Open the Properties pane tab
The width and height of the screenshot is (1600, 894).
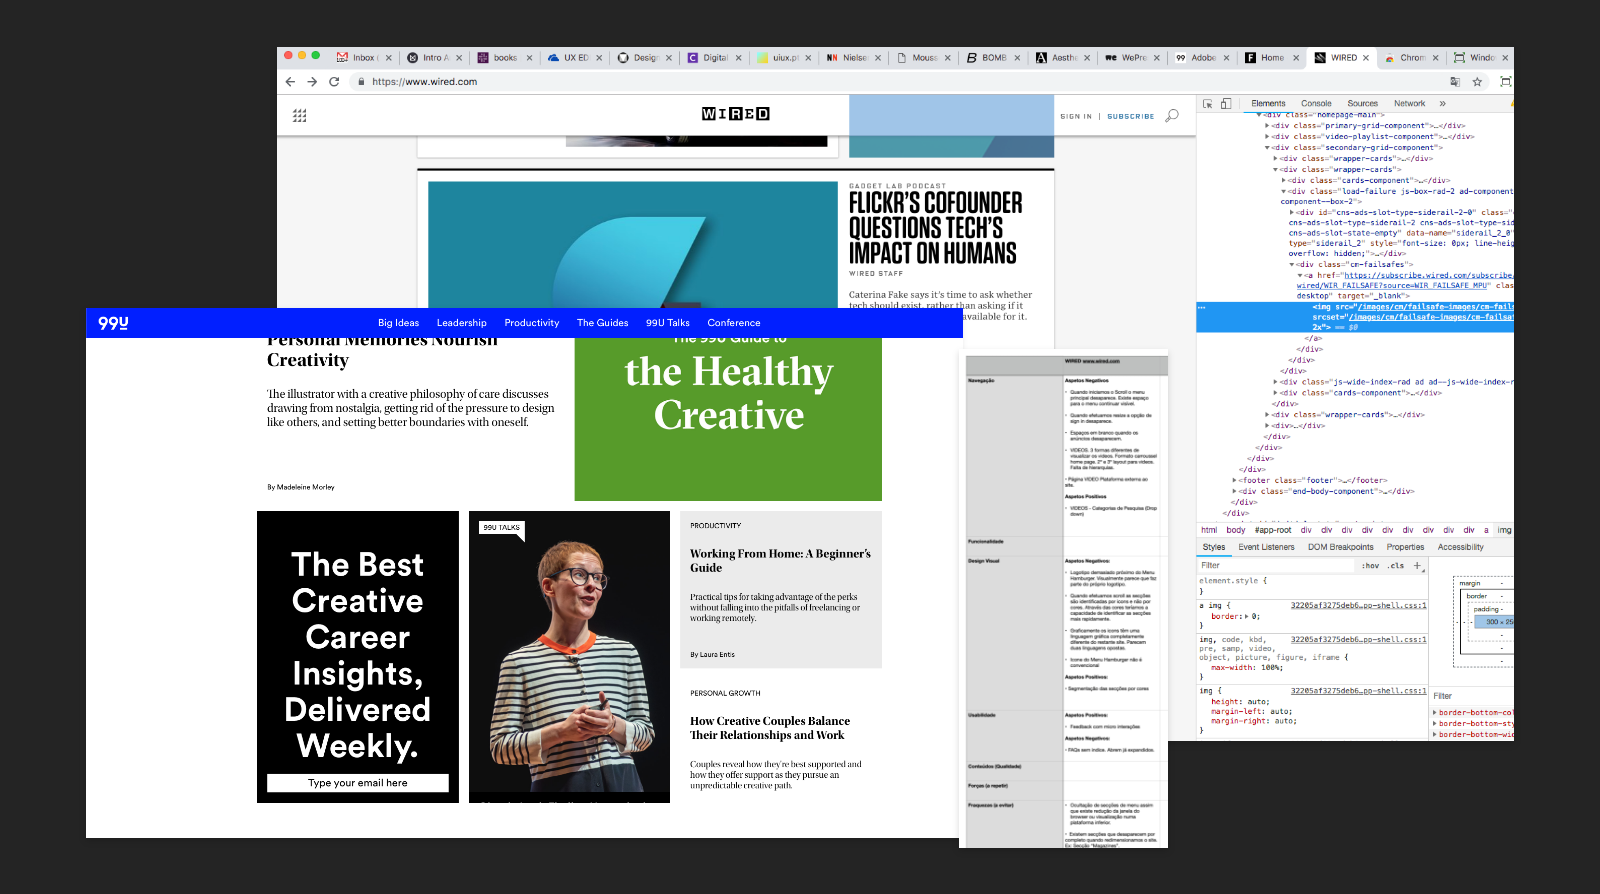(1405, 547)
